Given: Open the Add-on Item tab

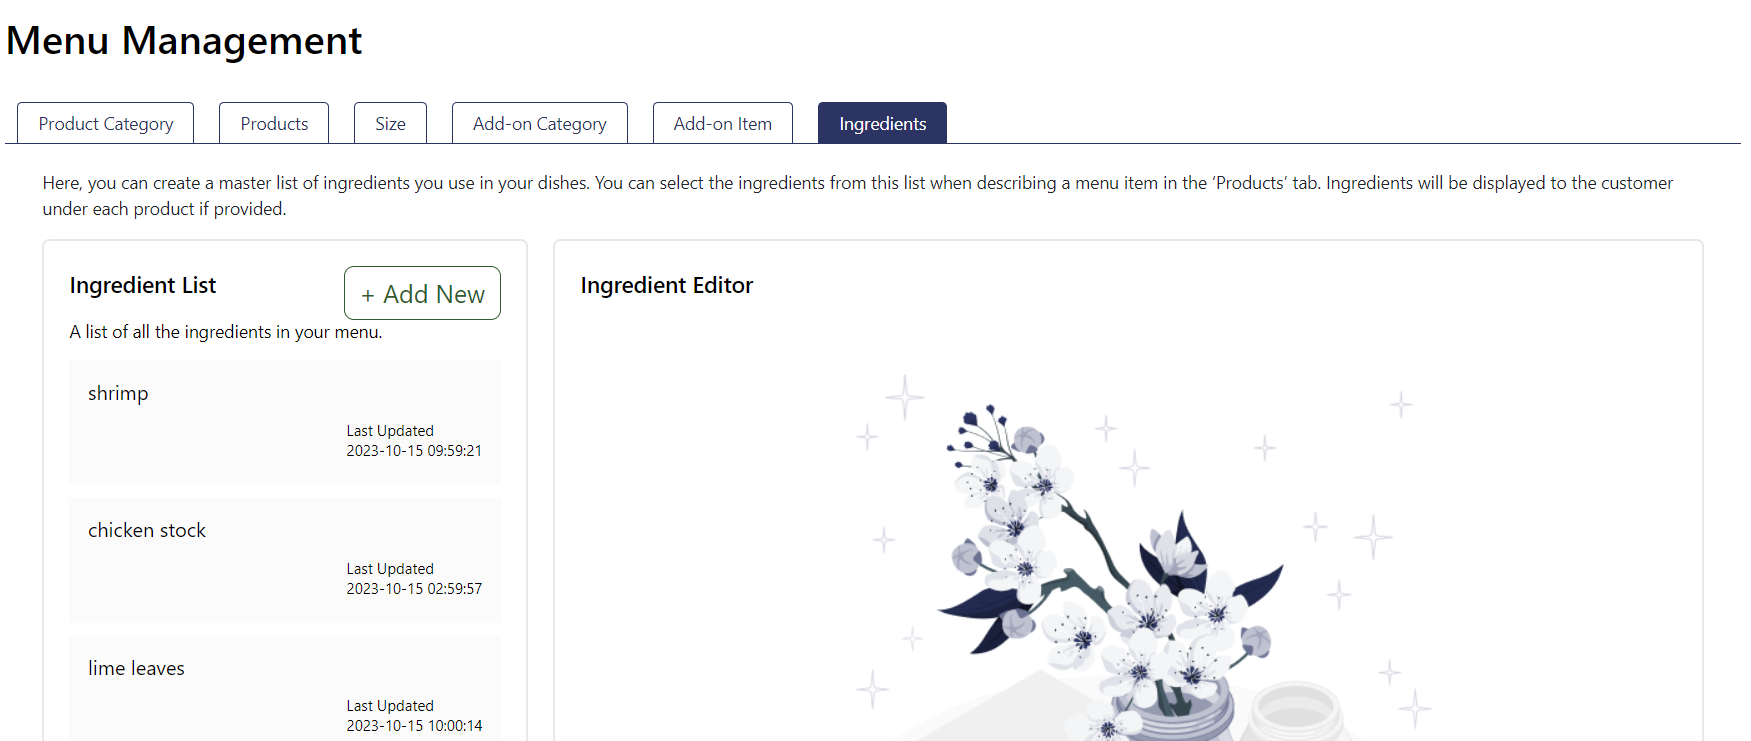Looking at the screenshot, I should pyautogui.click(x=722, y=123).
